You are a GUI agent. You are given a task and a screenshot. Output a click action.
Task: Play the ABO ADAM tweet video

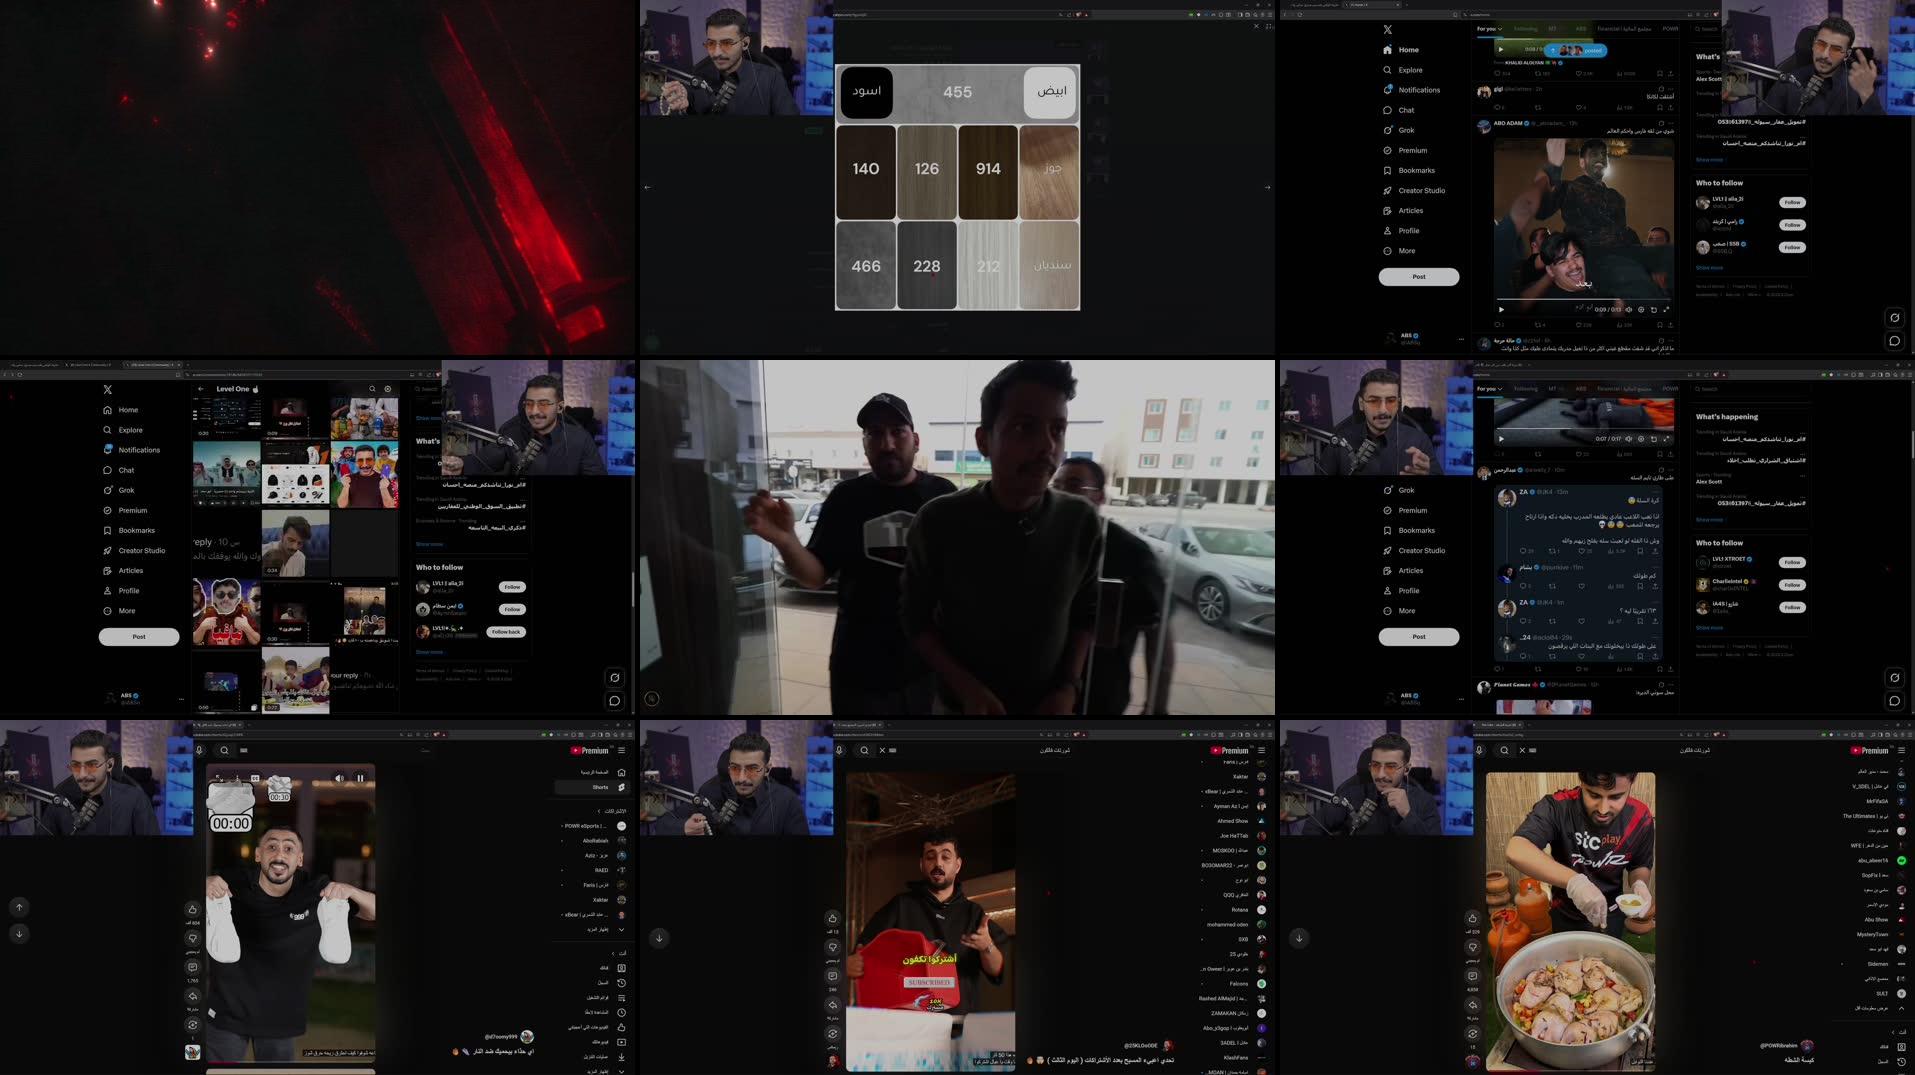pos(1501,310)
